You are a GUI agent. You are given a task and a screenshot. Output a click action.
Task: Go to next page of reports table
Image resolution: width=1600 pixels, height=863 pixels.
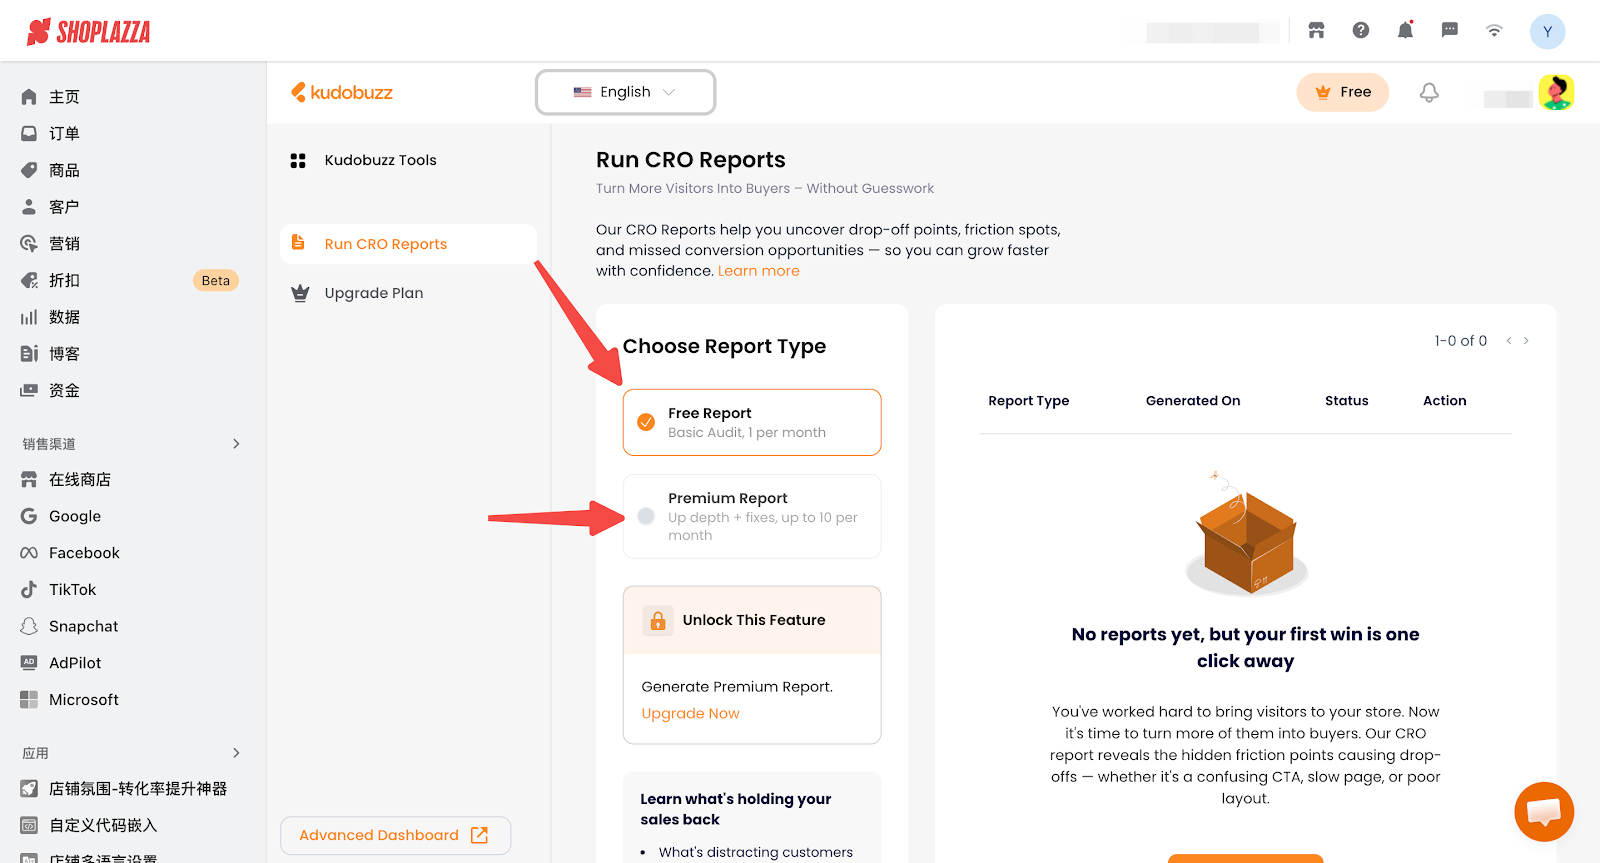point(1526,341)
